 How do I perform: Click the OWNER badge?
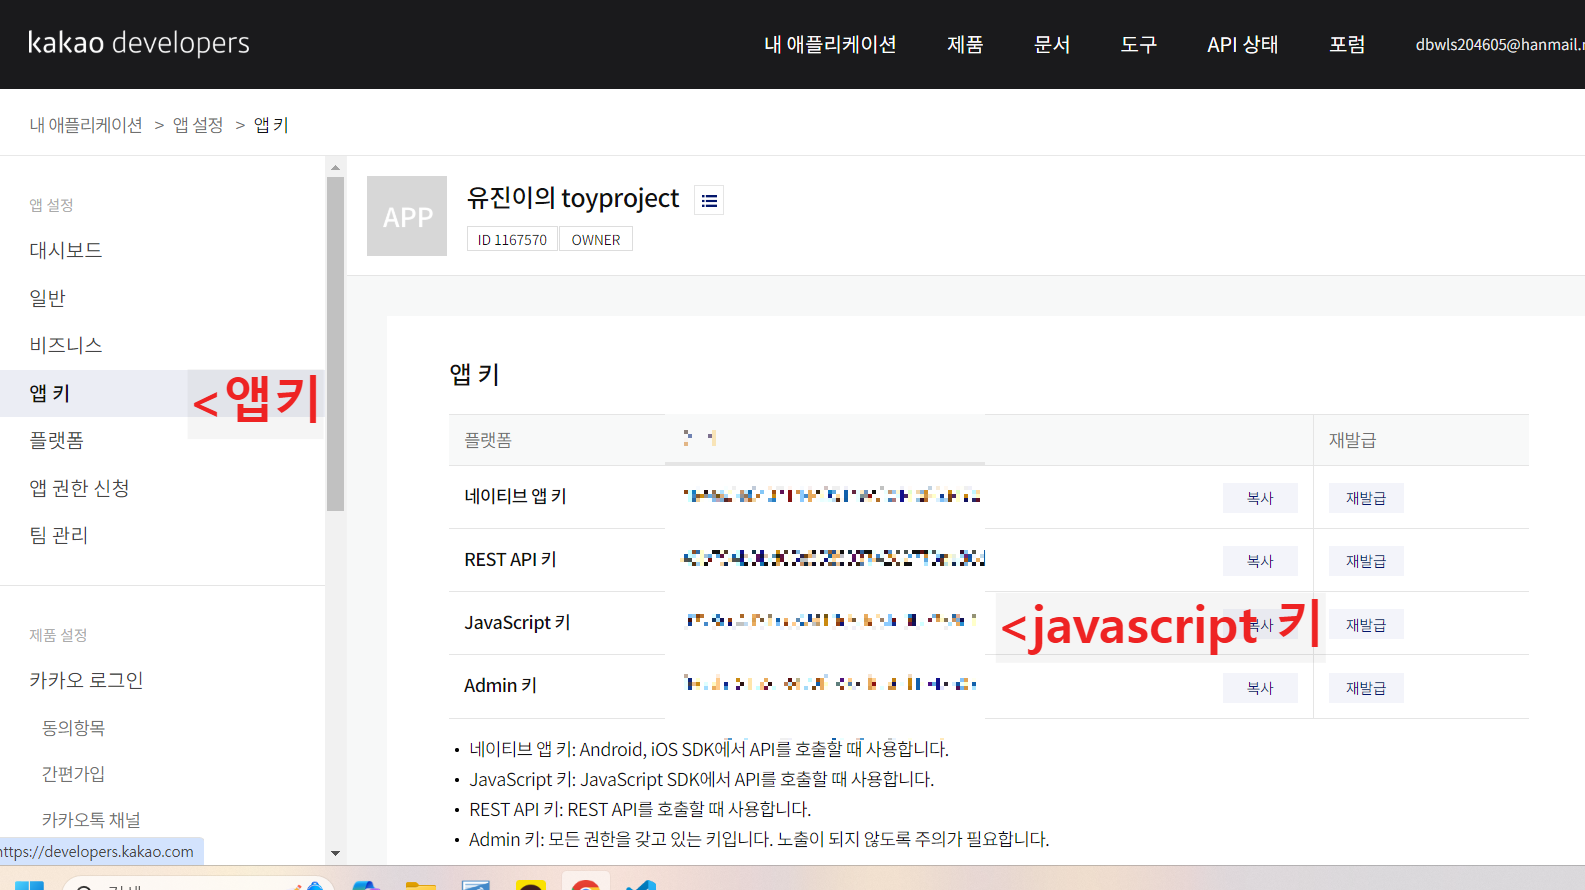coord(596,240)
